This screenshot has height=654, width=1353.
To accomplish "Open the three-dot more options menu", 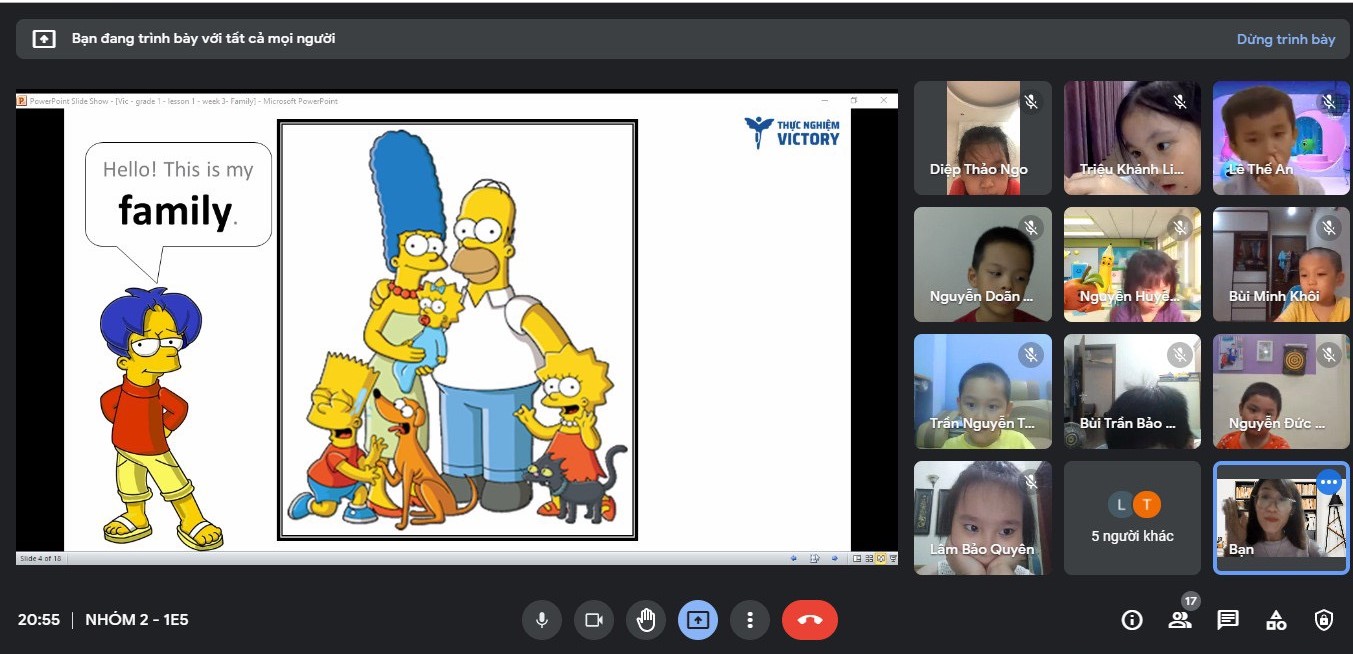I will pyautogui.click(x=749, y=620).
